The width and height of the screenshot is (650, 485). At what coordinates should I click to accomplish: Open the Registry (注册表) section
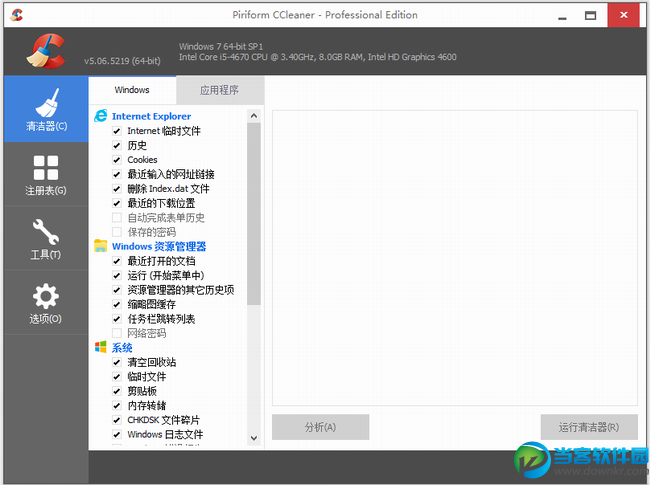click(x=46, y=175)
